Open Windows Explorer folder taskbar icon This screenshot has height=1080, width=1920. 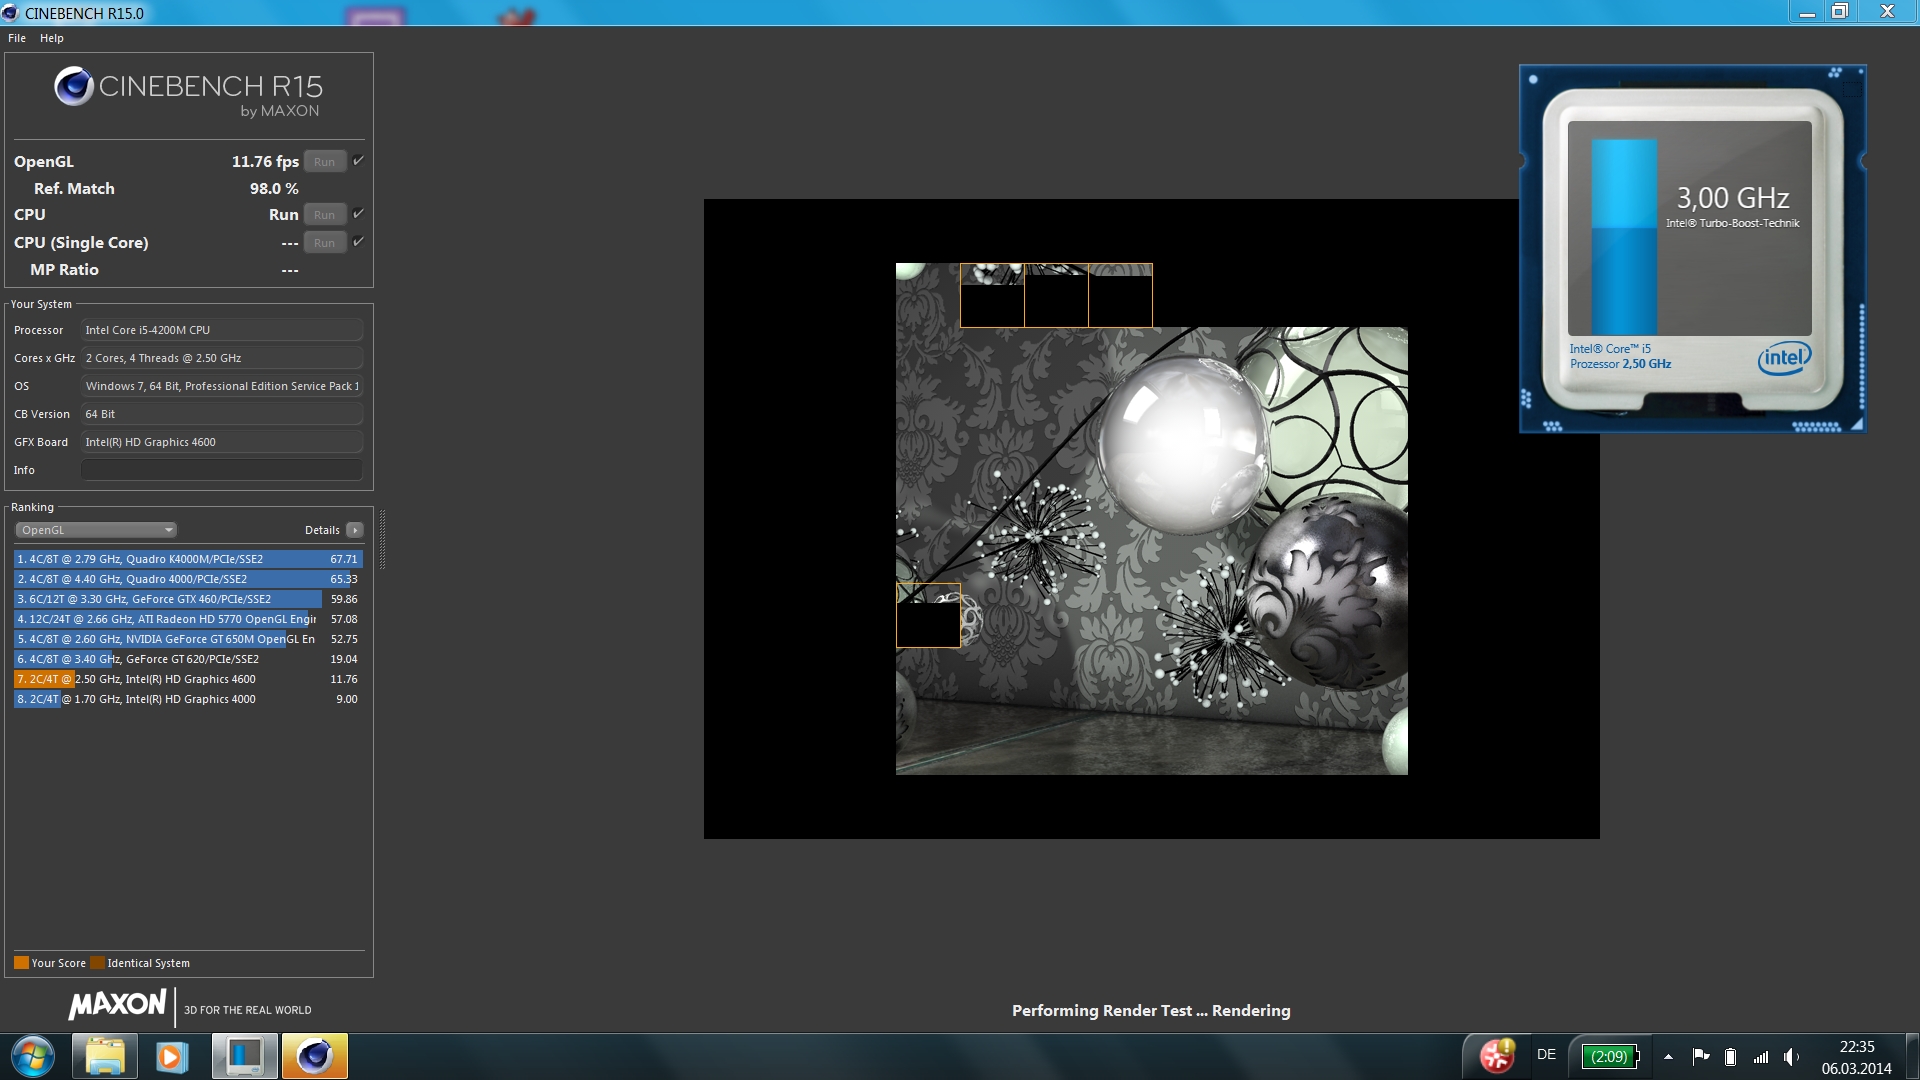pyautogui.click(x=104, y=1056)
